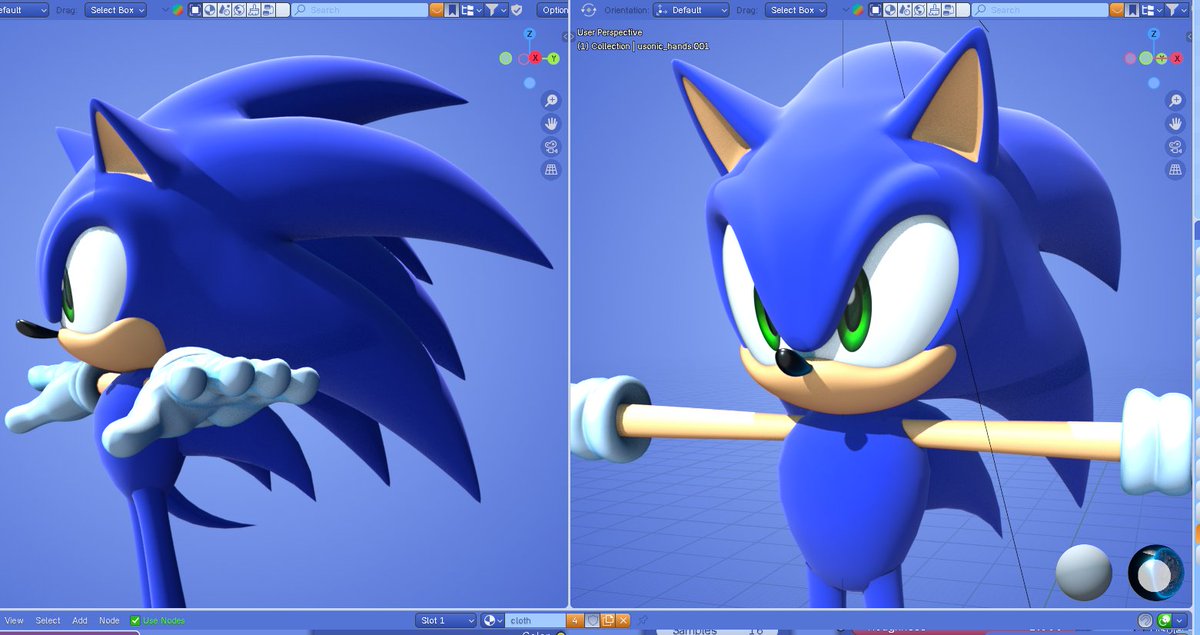The image size is (1200, 635).
Task: Open the View menu in node editor
Action: pyautogui.click(x=15, y=621)
